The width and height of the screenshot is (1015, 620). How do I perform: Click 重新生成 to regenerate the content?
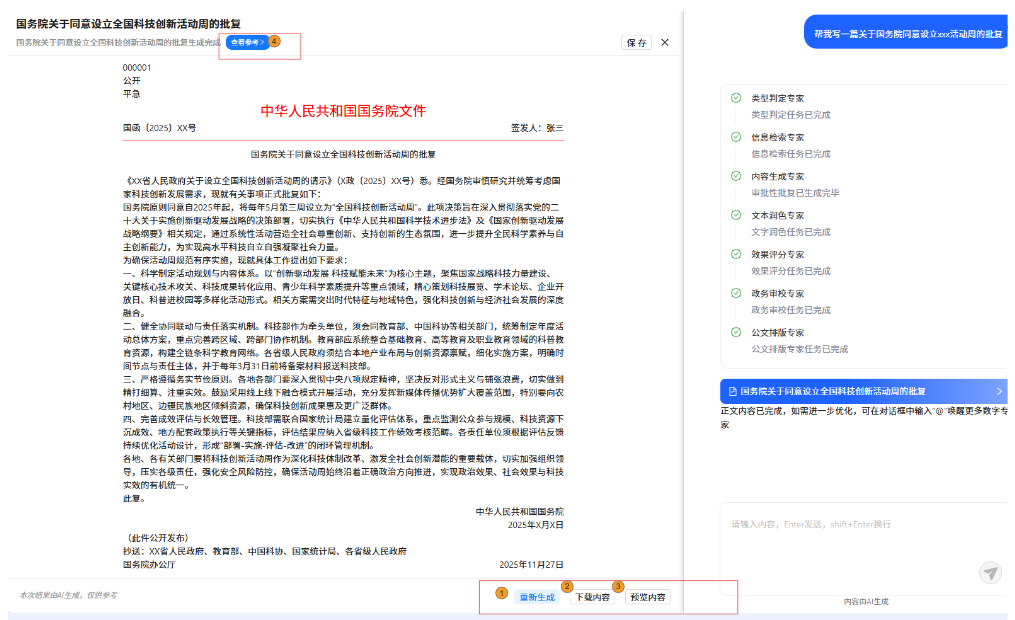coord(536,597)
